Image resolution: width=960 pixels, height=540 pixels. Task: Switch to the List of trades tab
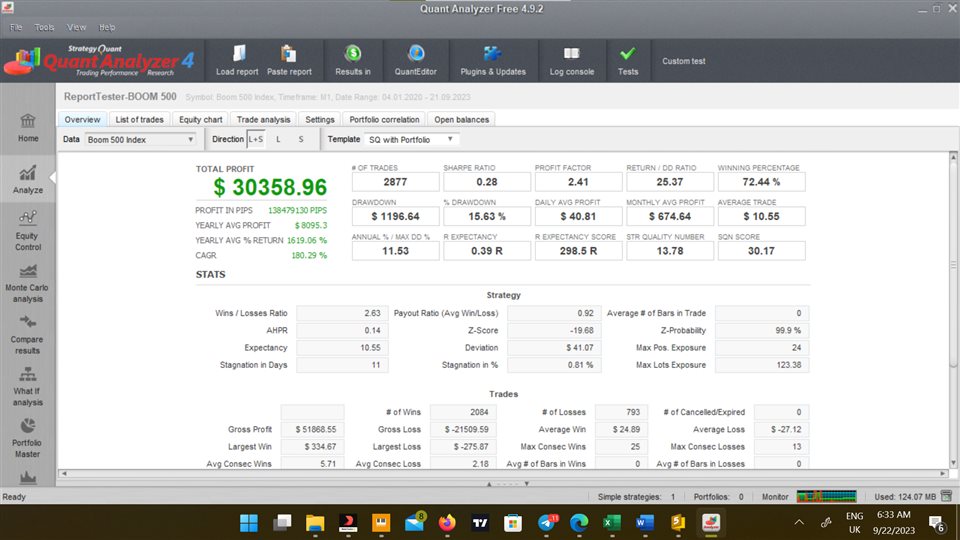pyautogui.click(x=139, y=120)
